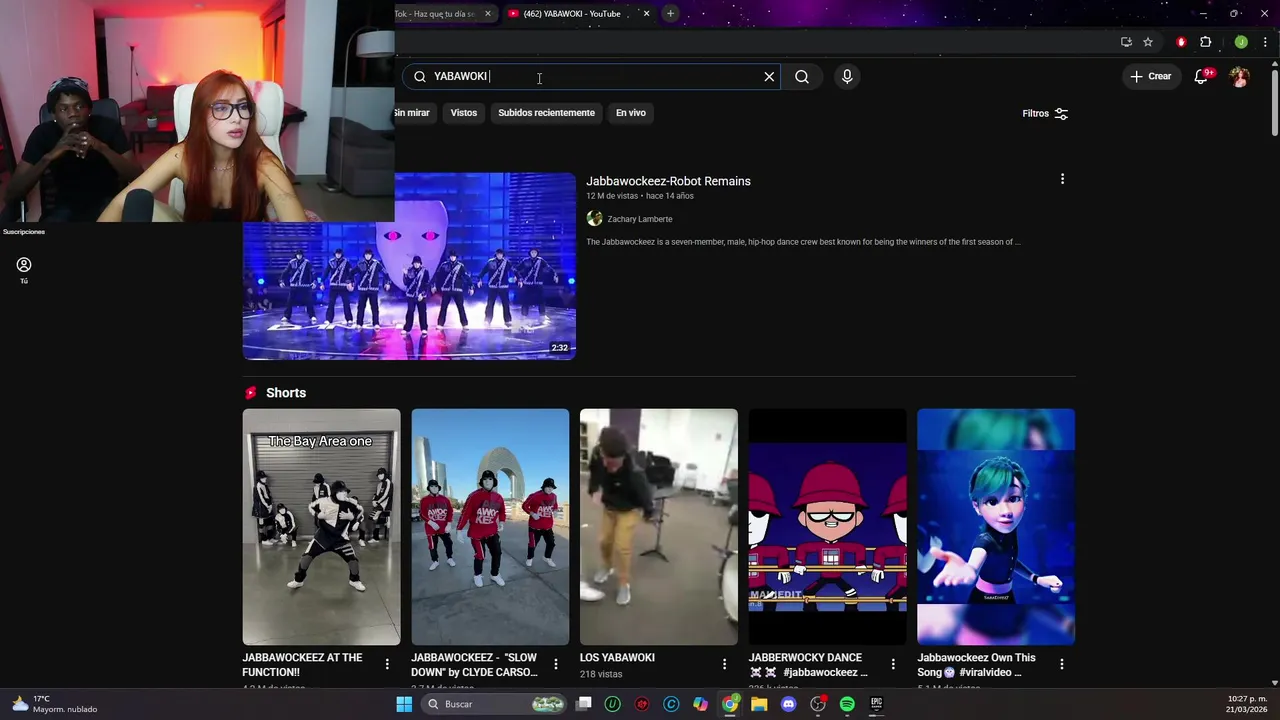The image size is (1280, 720).
Task: Open OBS Studio from the taskbar
Action: coord(818,704)
